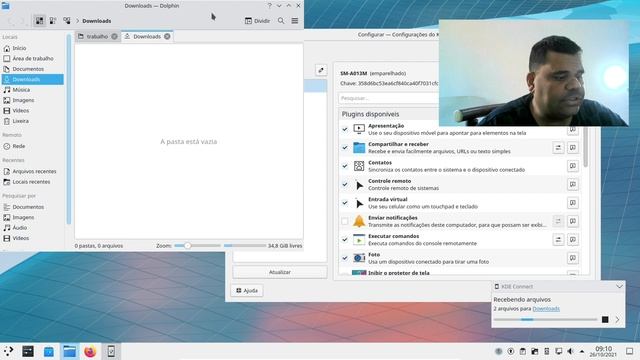Expand details arrow in KDE Connect notification
This screenshot has width=640, height=360.
(x=617, y=320)
